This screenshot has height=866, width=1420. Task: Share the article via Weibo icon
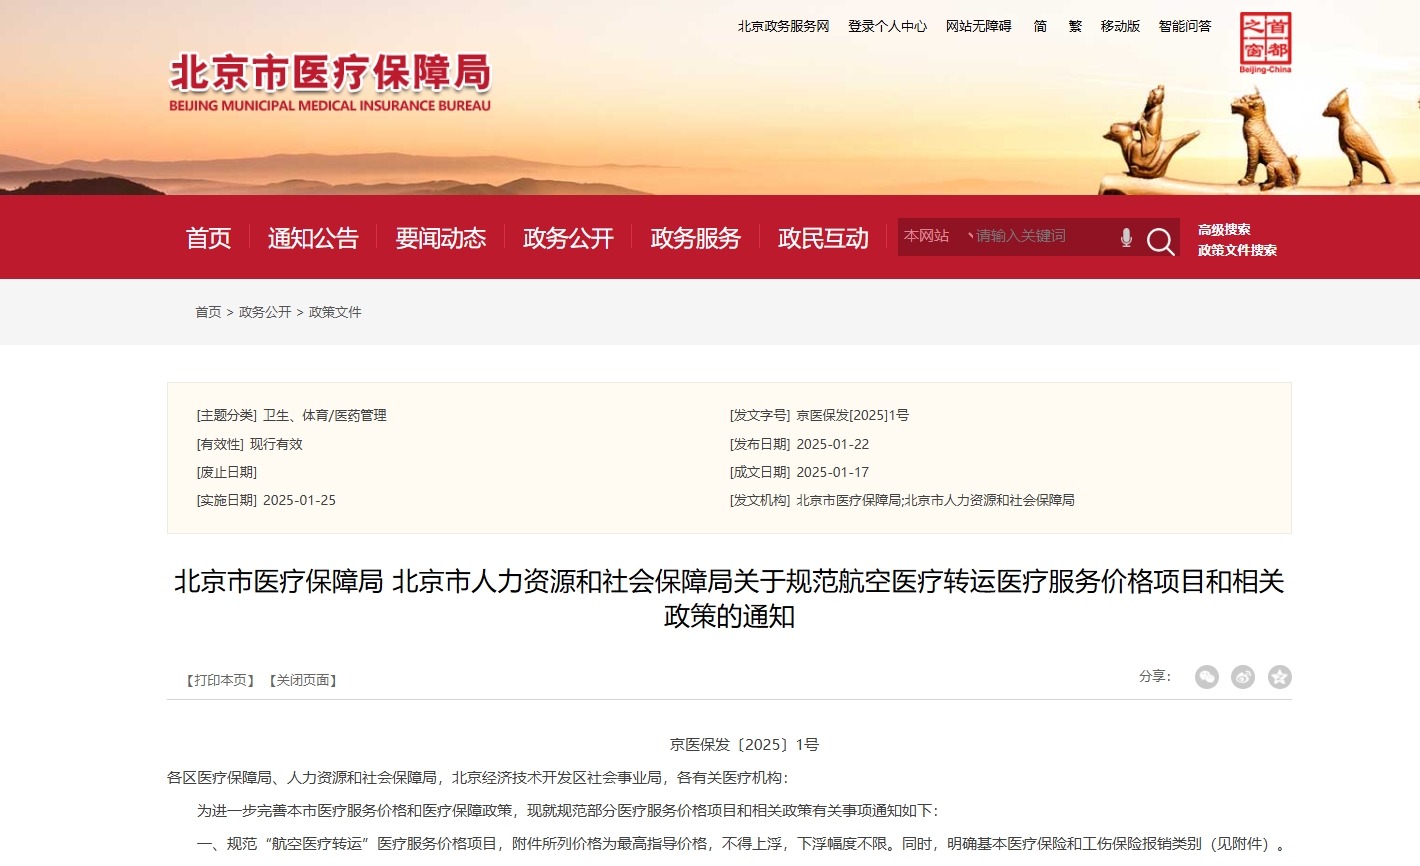click(1243, 677)
